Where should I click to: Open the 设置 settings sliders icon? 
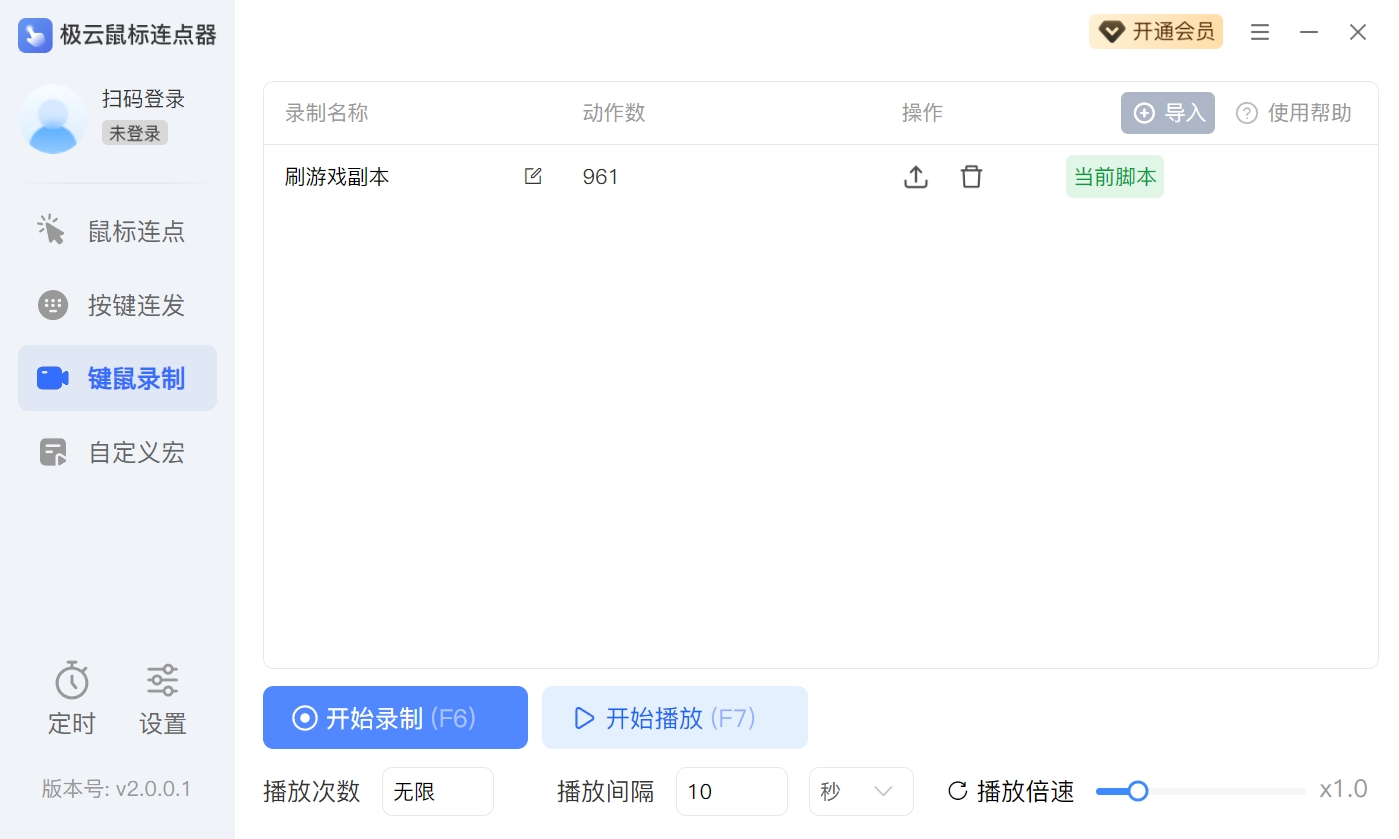(162, 681)
